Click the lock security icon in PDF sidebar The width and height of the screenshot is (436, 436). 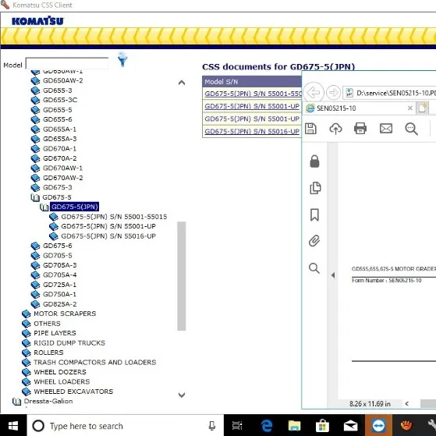coord(314,161)
